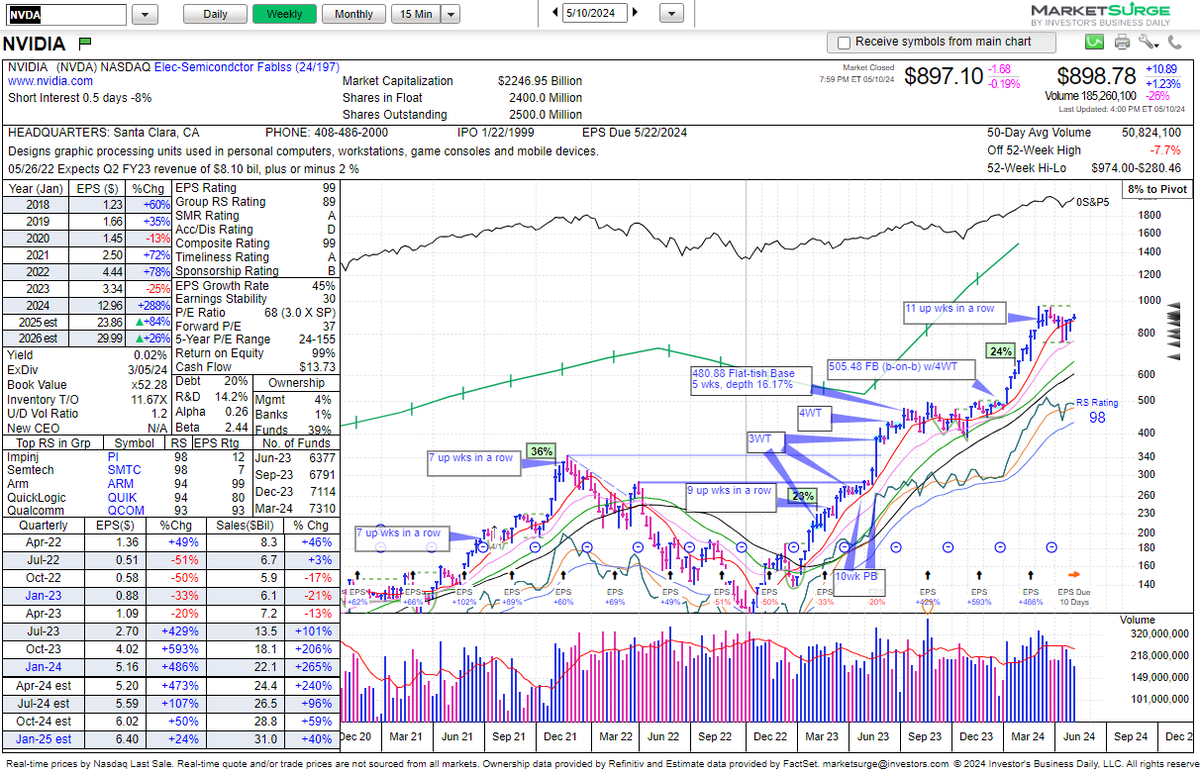This screenshot has width=1200, height=774.
Task: Click the 2025 est annual EPS row
Action: coord(86,323)
